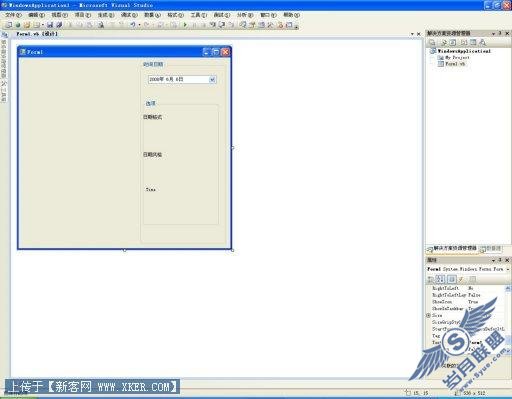This screenshot has height=399, width=512.
Task: Click the properties grid scroll up arrow
Action: pos(508,288)
